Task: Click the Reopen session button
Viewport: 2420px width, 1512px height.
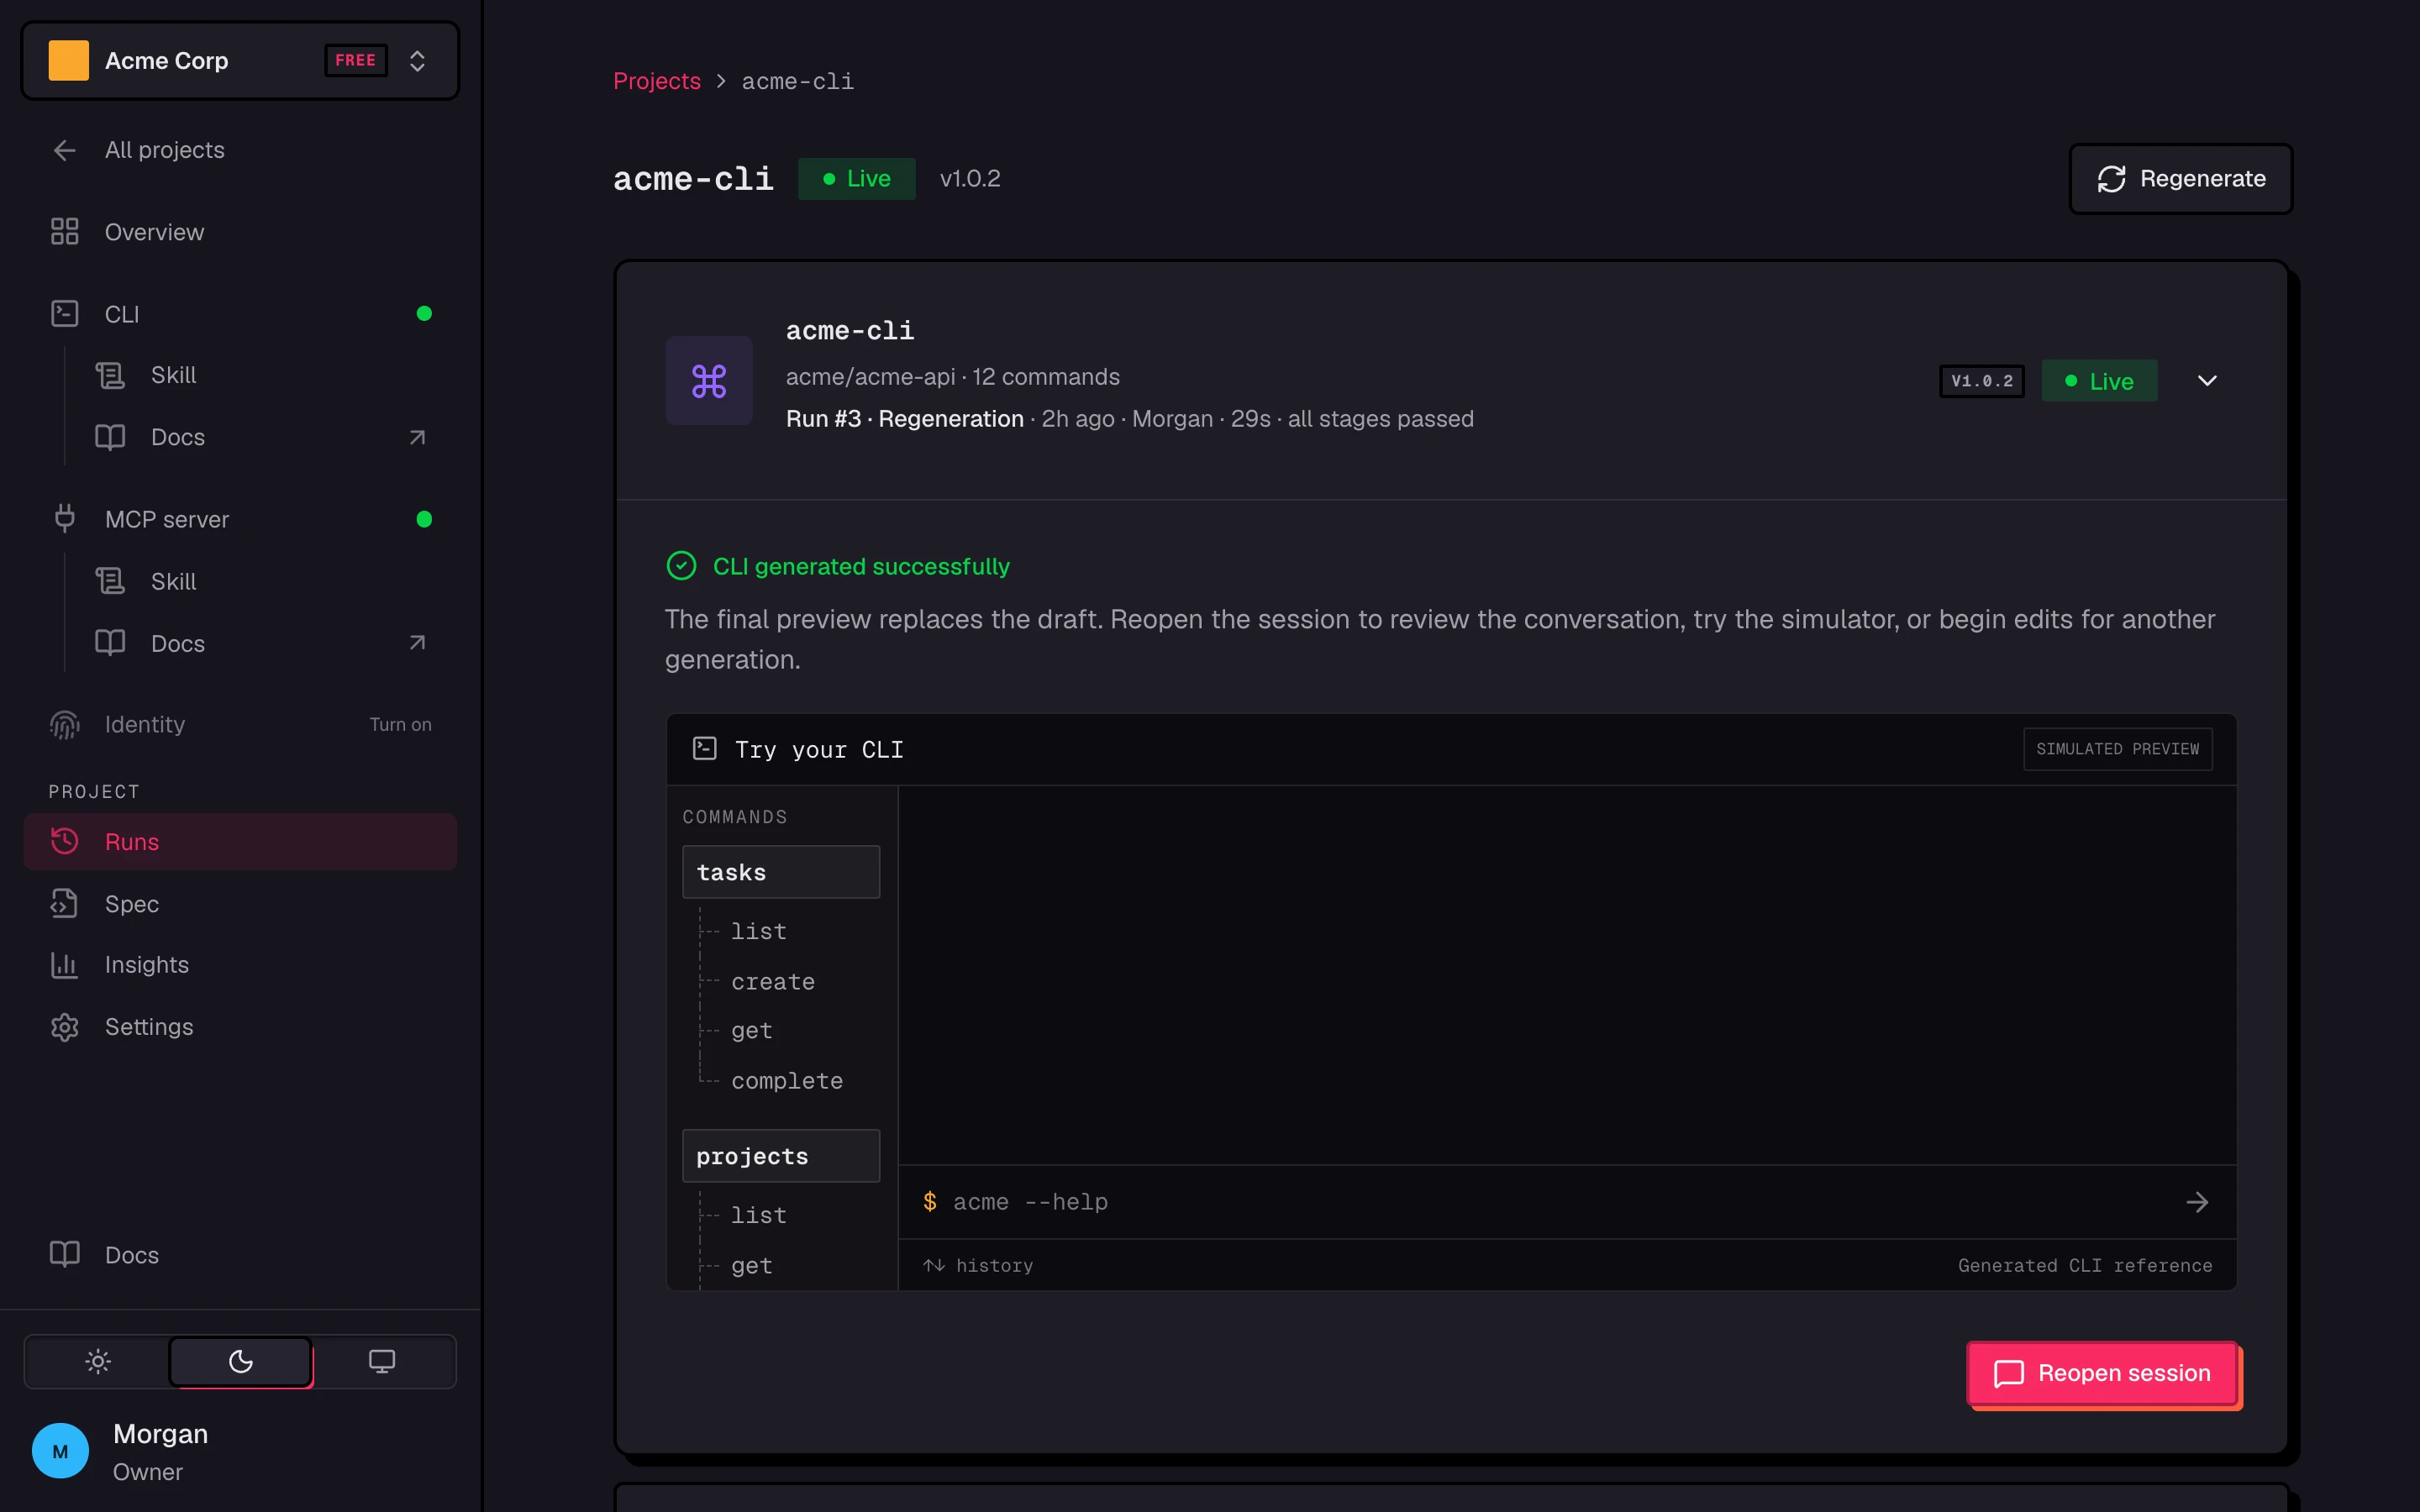Action: click(2102, 1373)
